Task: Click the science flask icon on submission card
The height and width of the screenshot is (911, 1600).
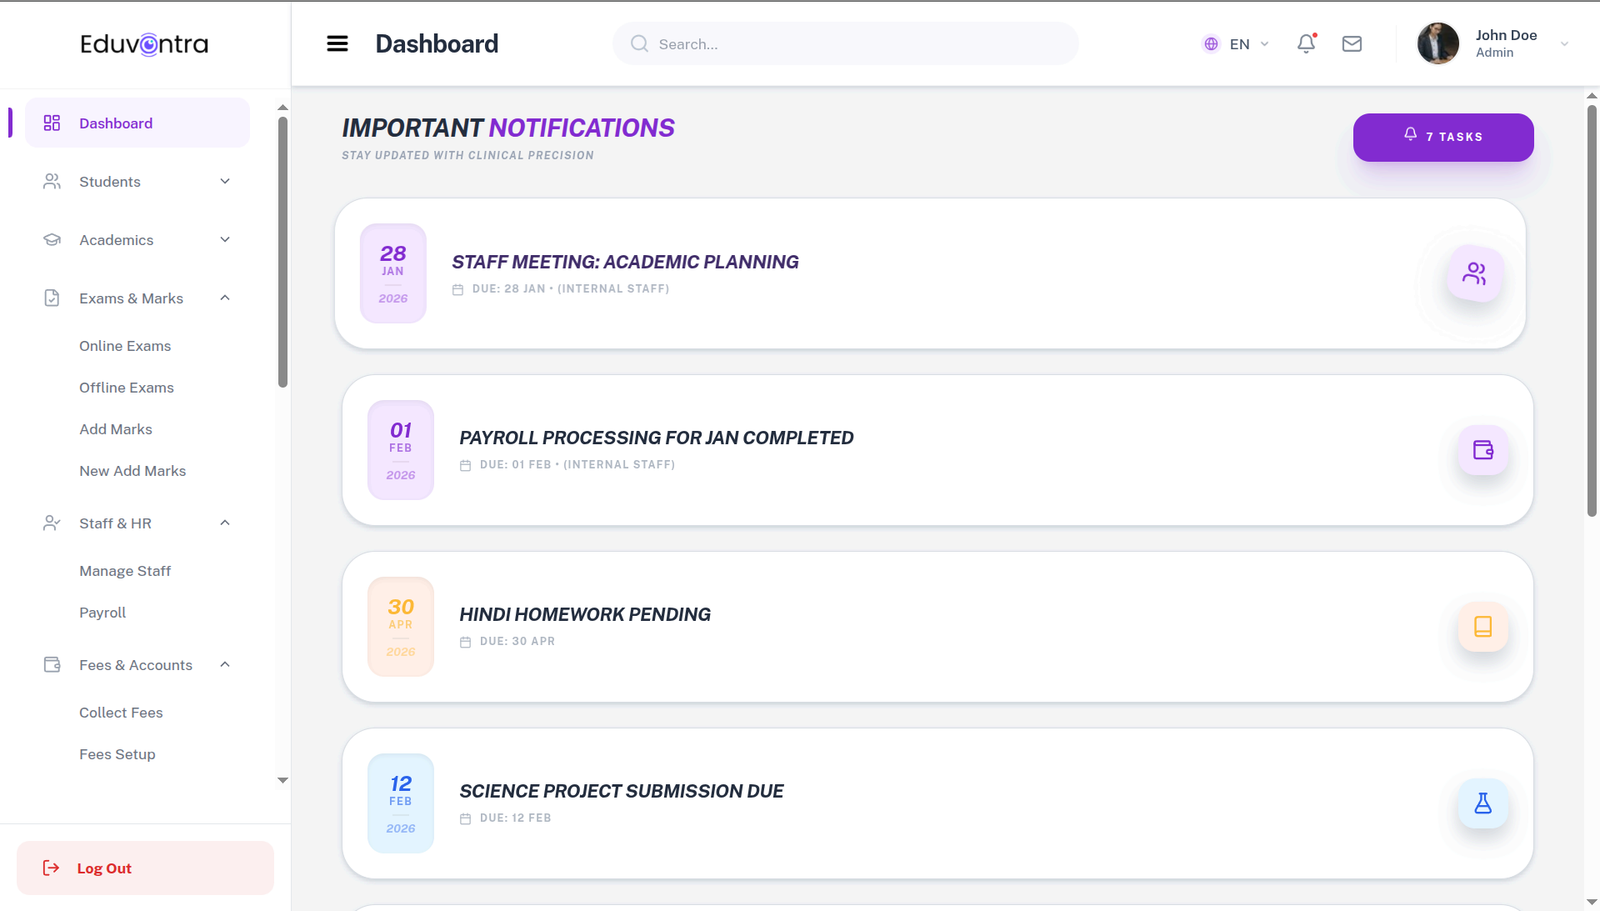Action: (x=1482, y=803)
